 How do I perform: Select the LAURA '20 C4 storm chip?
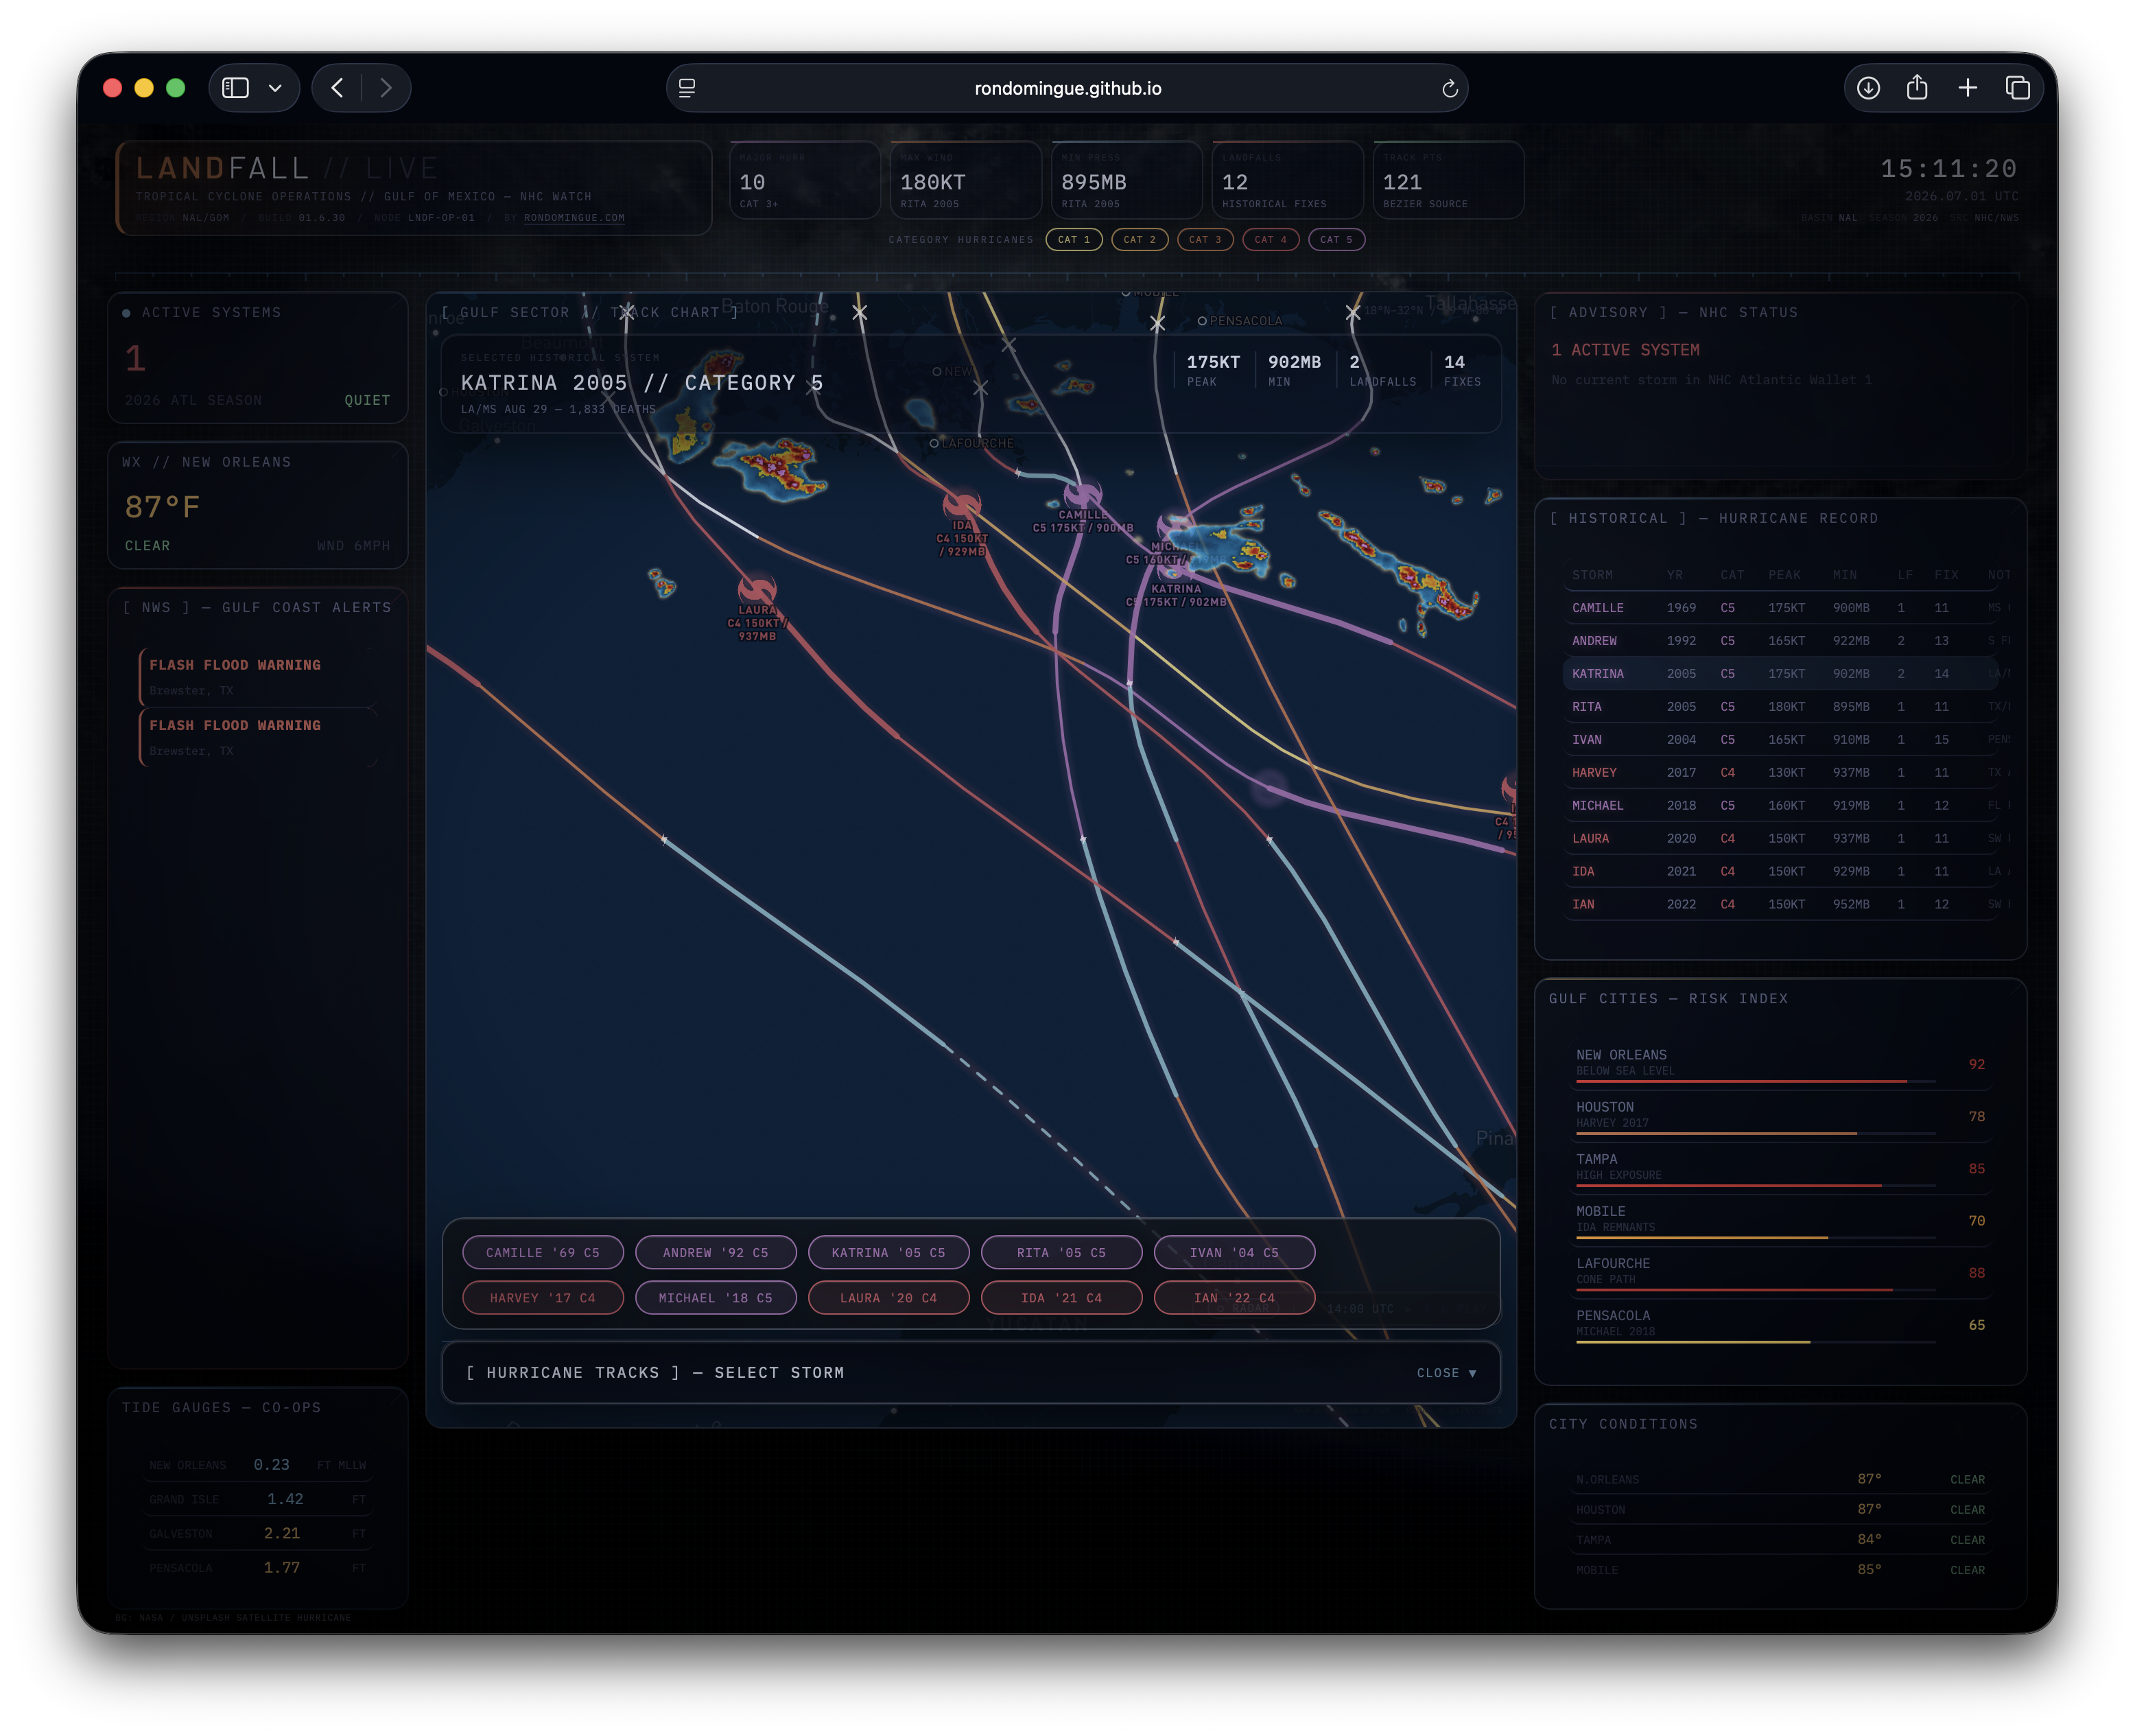click(x=889, y=1298)
